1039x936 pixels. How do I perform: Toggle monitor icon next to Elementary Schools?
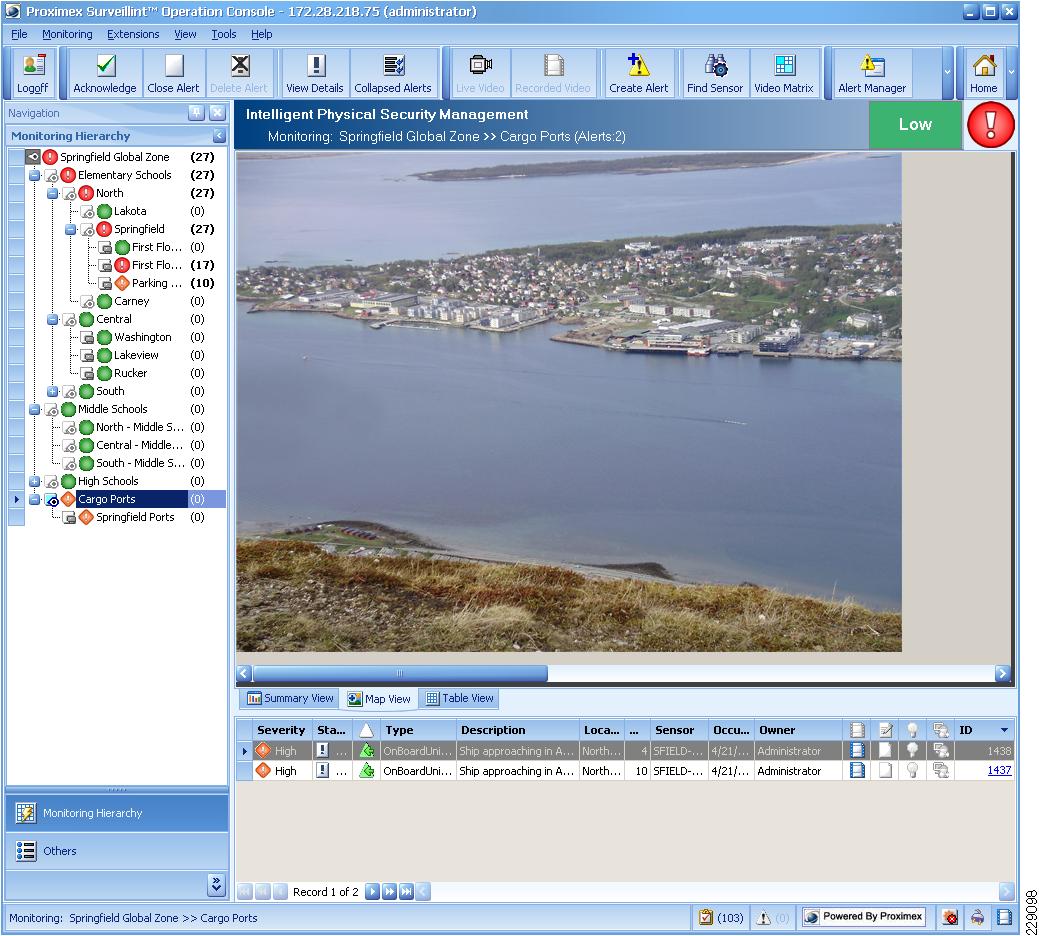[52, 176]
